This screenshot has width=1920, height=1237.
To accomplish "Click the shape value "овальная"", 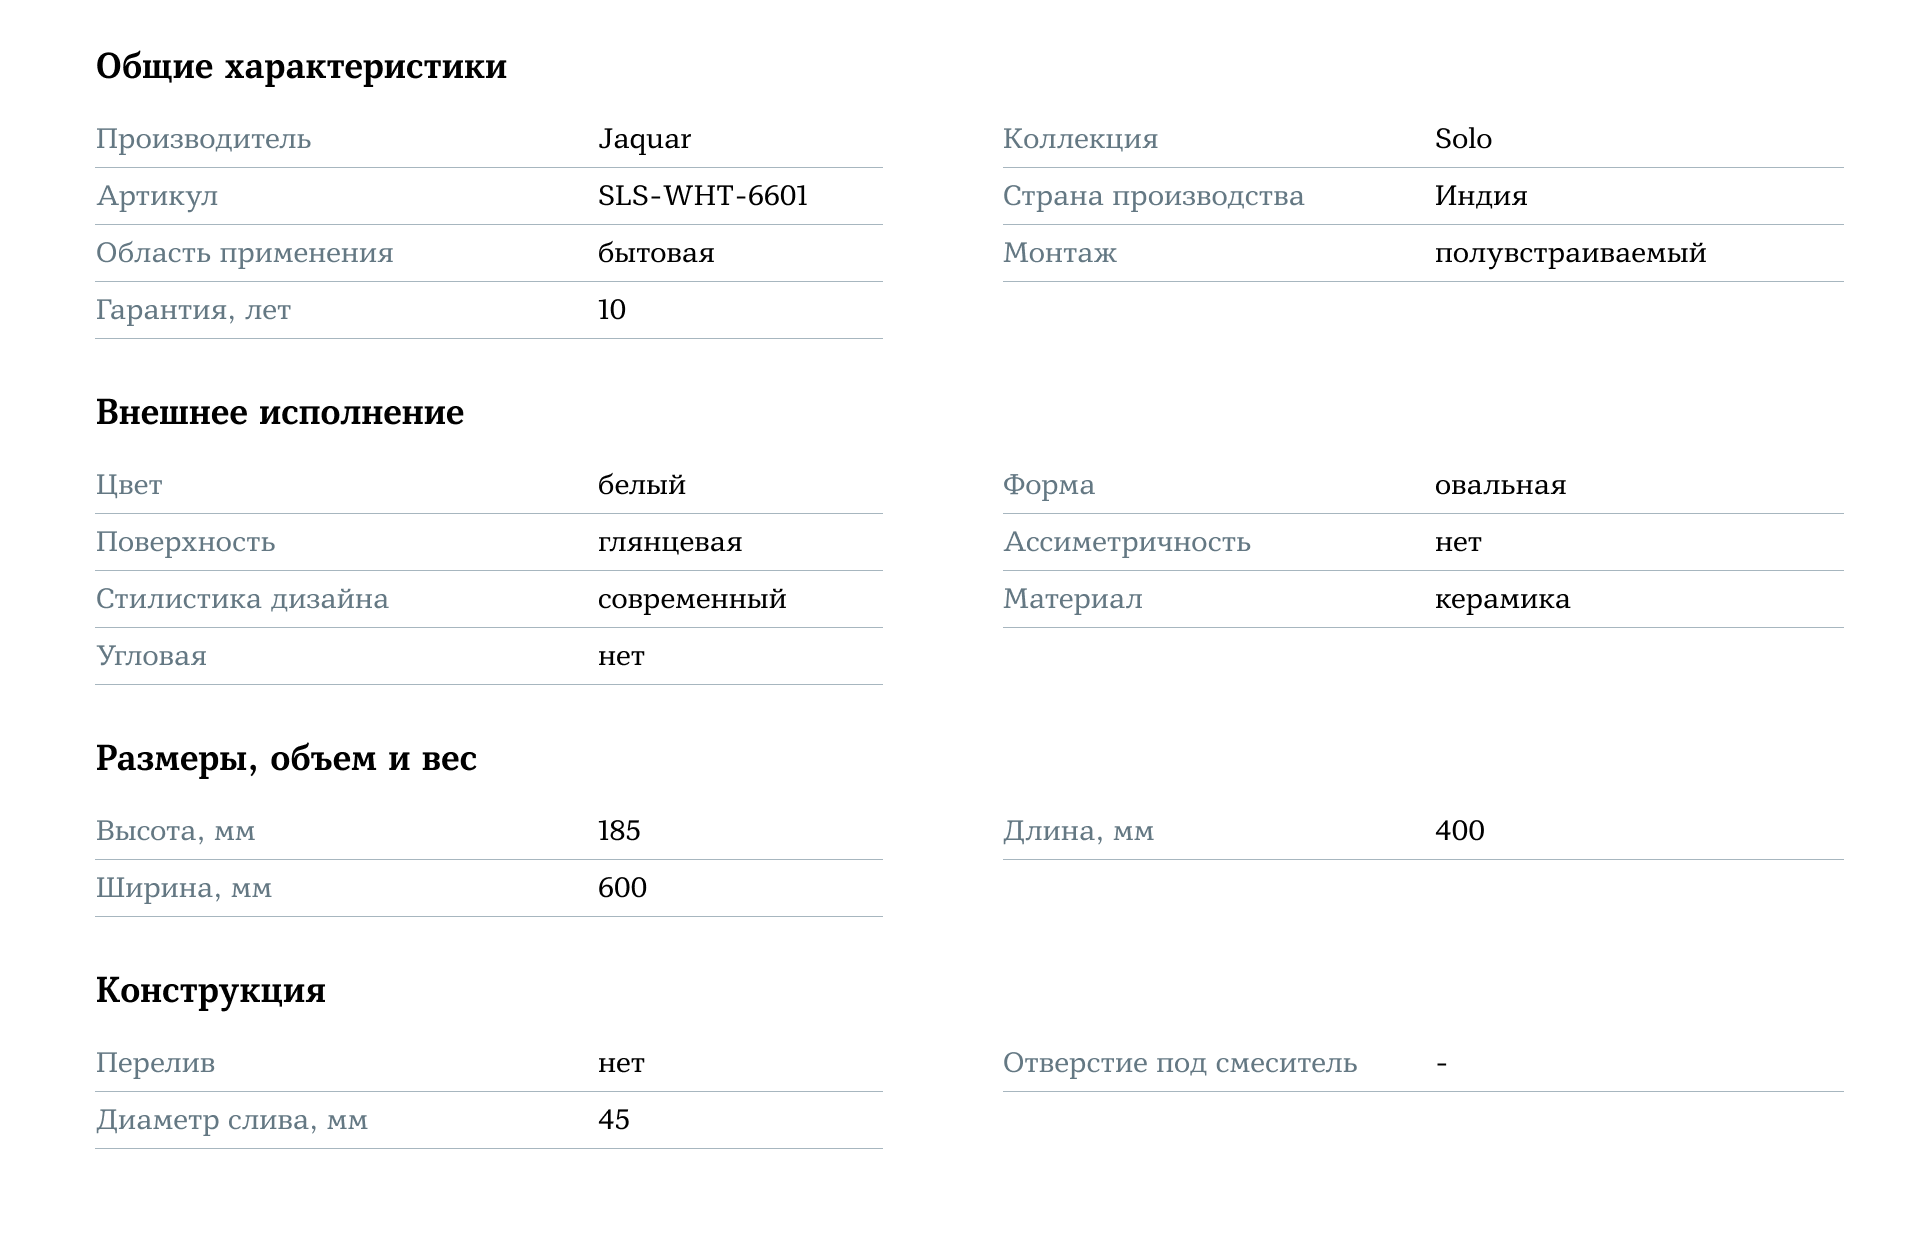I will [1499, 485].
